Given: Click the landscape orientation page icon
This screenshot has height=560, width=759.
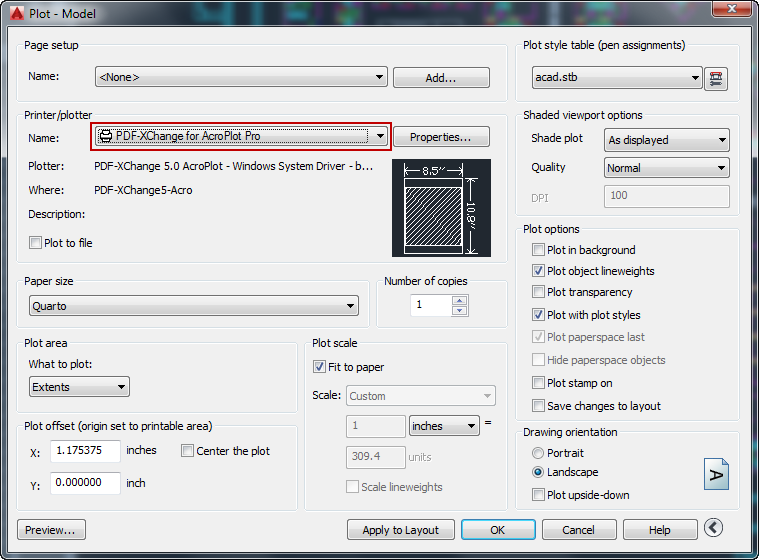Looking at the screenshot, I should coord(716,474).
